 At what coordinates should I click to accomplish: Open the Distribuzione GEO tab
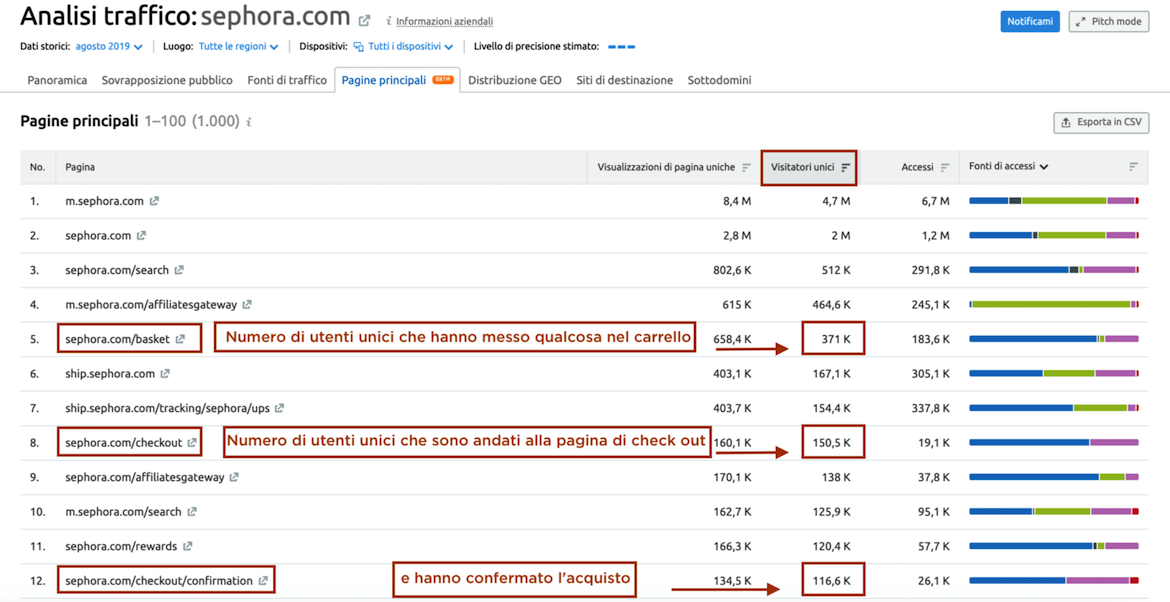[x=514, y=80]
